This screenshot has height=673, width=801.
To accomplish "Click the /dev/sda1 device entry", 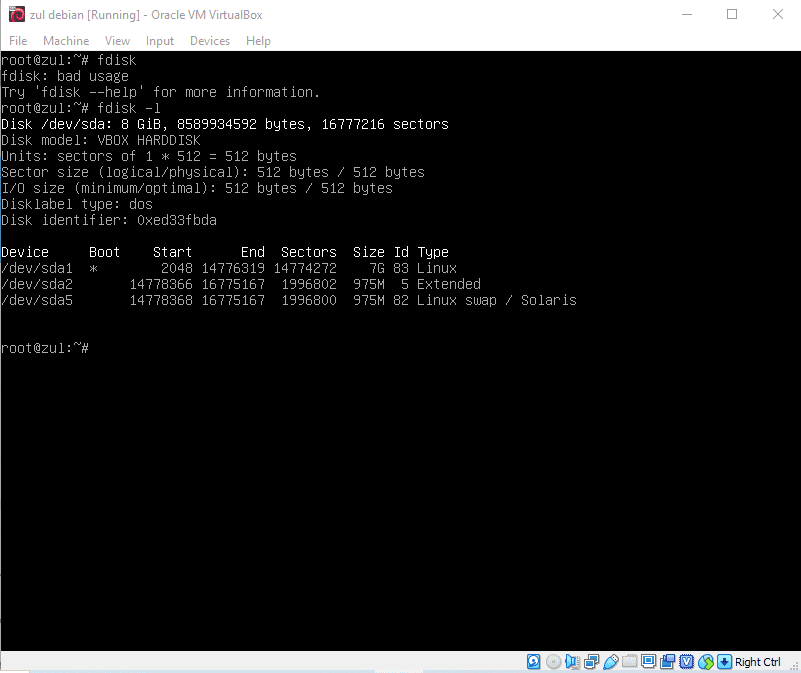I will point(37,268).
